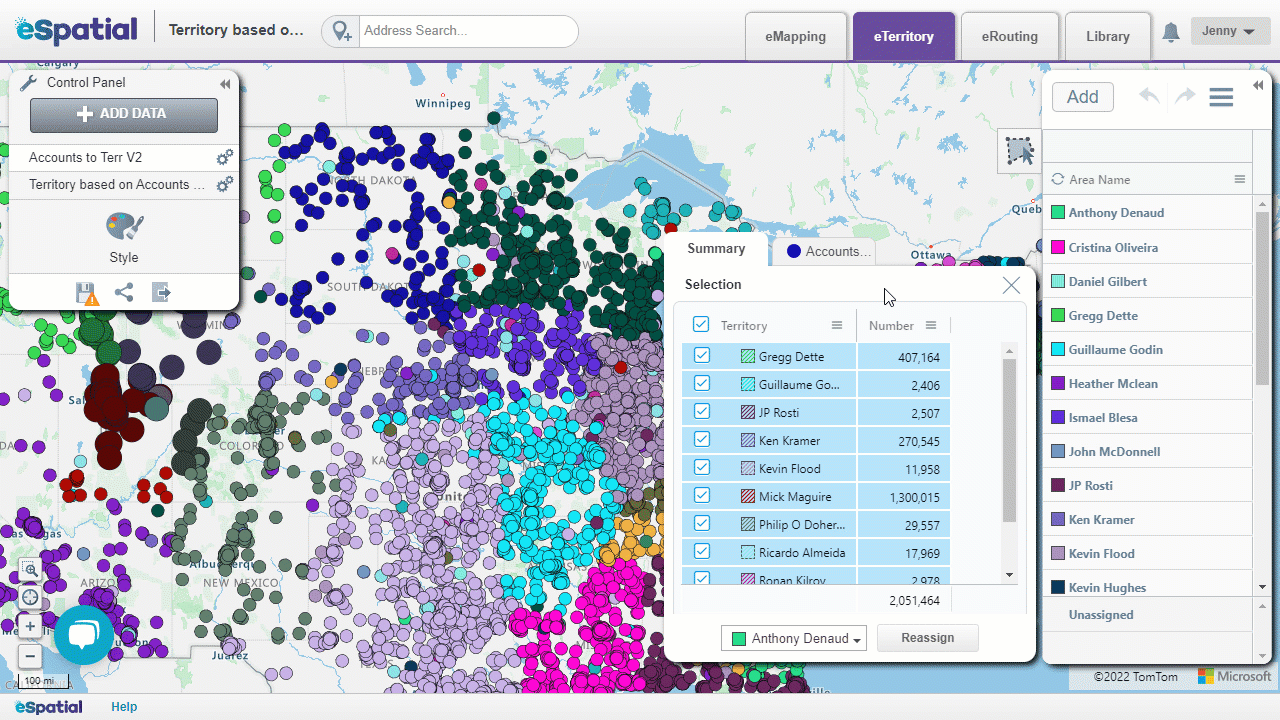Open the live chat bubble

click(x=84, y=635)
